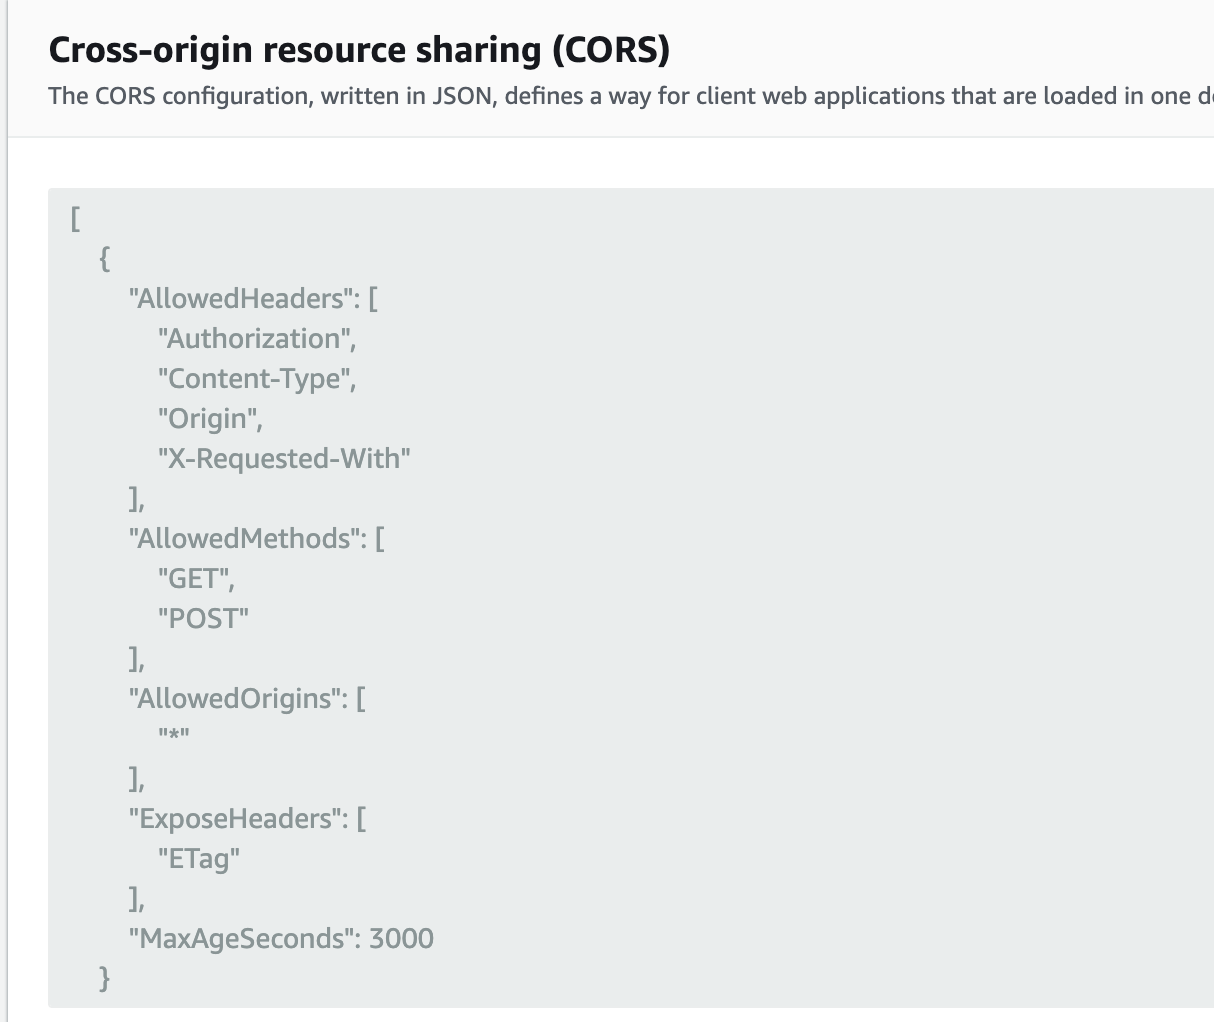Image resolution: width=1214 pixels, height=1022 pixels.
Task: Select the "POST" method value
Action: (203, 618)
